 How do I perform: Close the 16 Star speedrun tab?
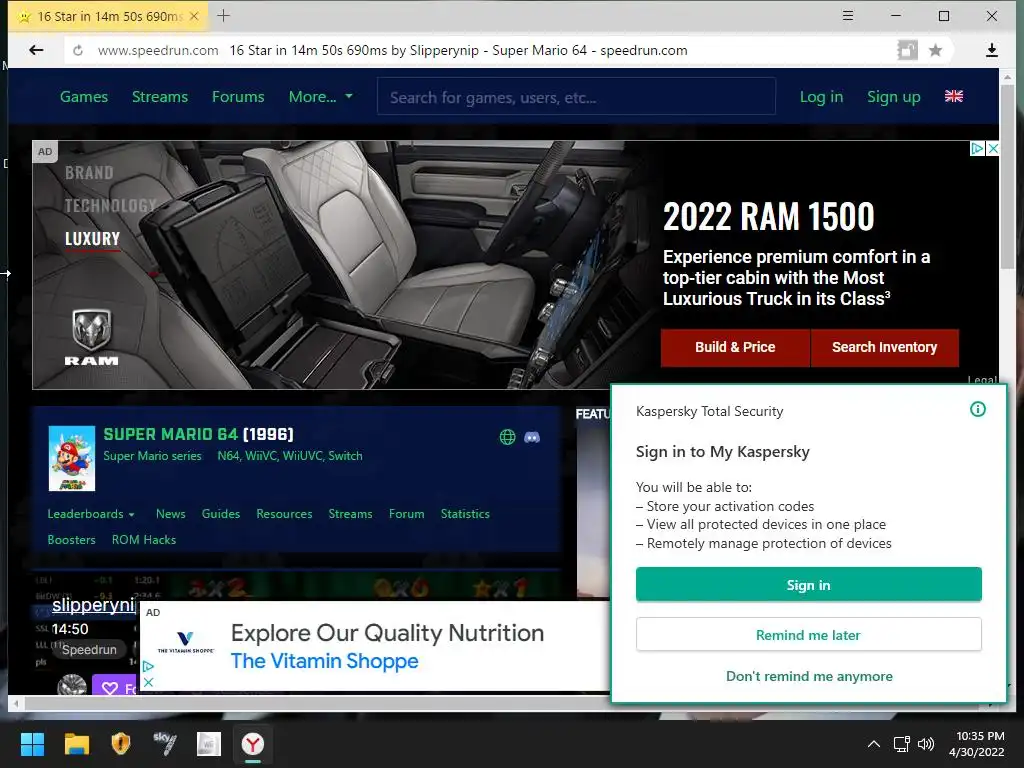tap(194, 16)
